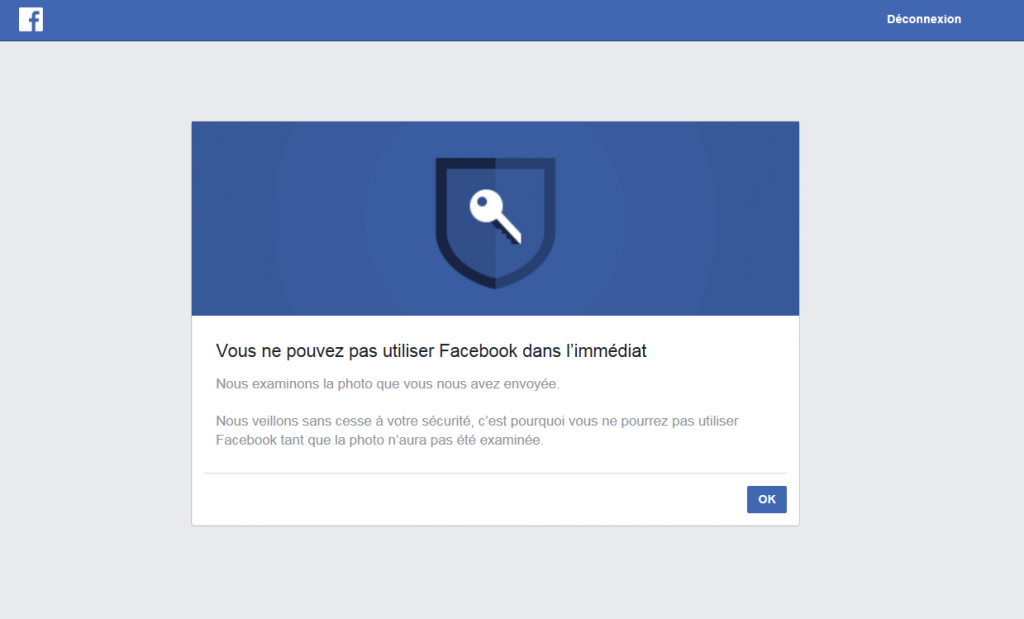The width and height of the screenshot is (1024, 619).
Task: Click an empty area of the blue top bar
Action: (457, 20)
